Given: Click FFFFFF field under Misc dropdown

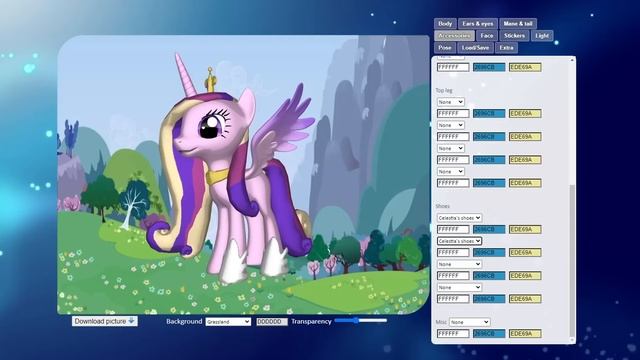Looking at the screenshot, I should tap(453, 333).
